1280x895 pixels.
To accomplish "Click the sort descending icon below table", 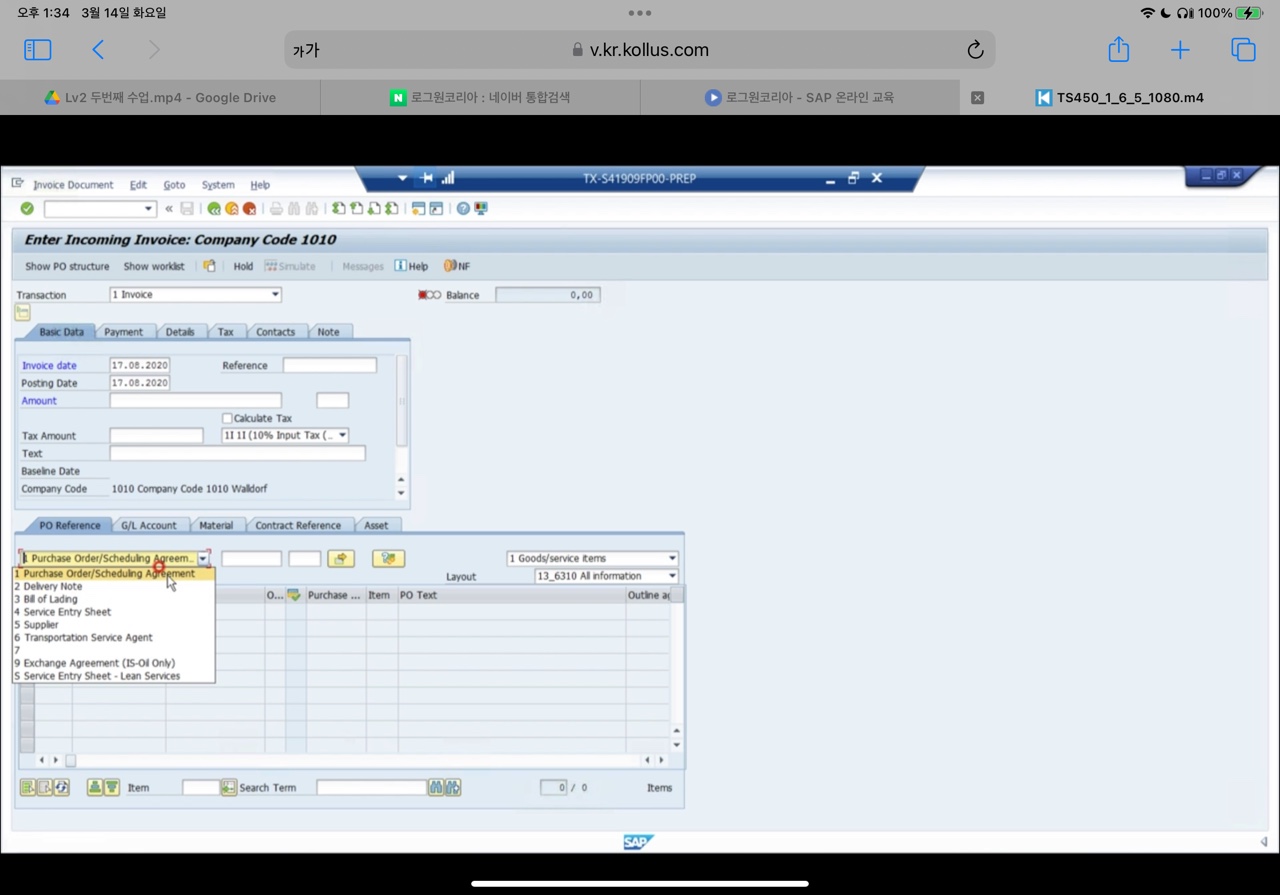I will (x=112, y=788).
